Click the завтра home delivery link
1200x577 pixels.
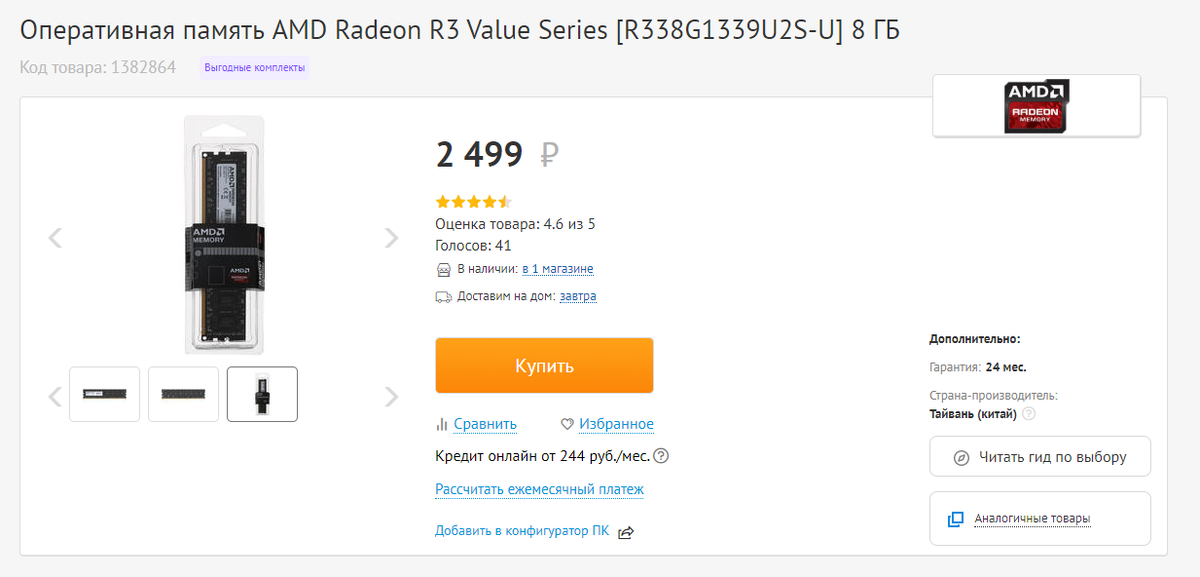579,296
